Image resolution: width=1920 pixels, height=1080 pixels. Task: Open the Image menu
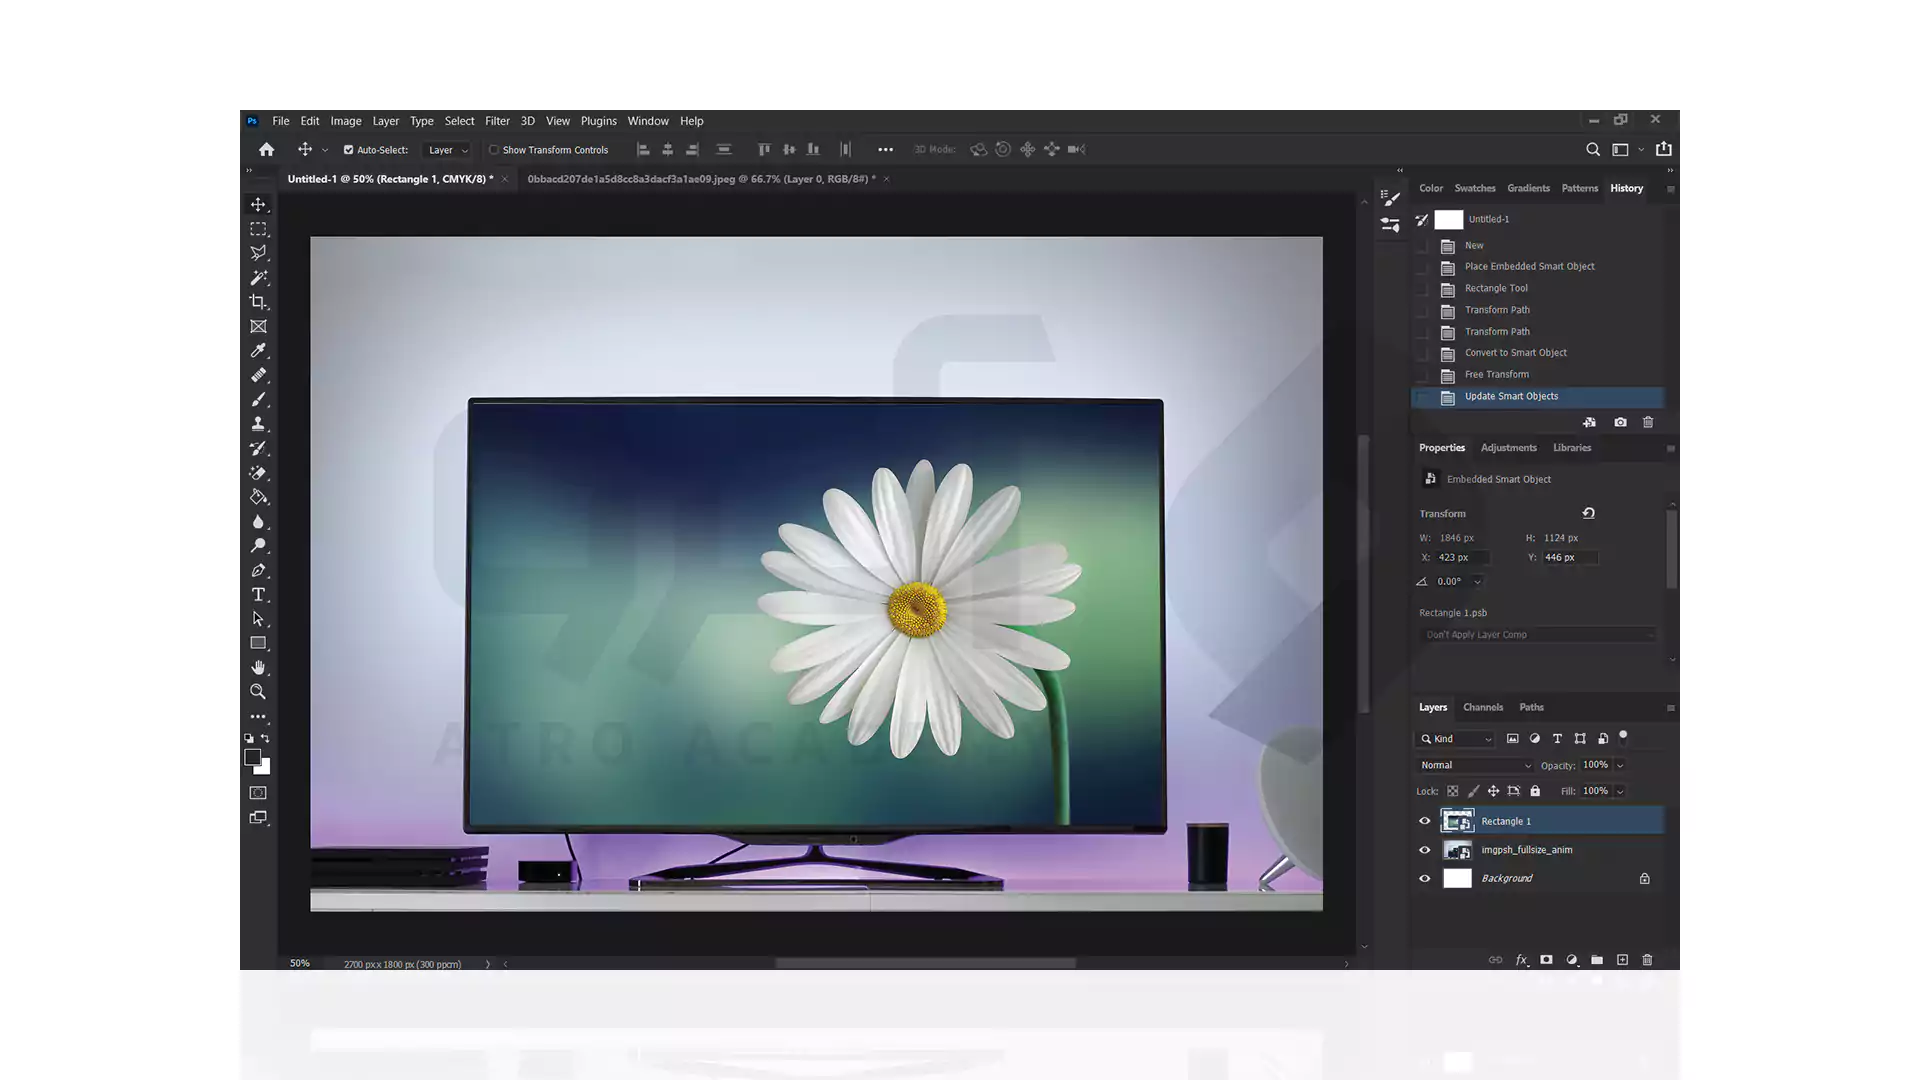[x=346, y=121]
